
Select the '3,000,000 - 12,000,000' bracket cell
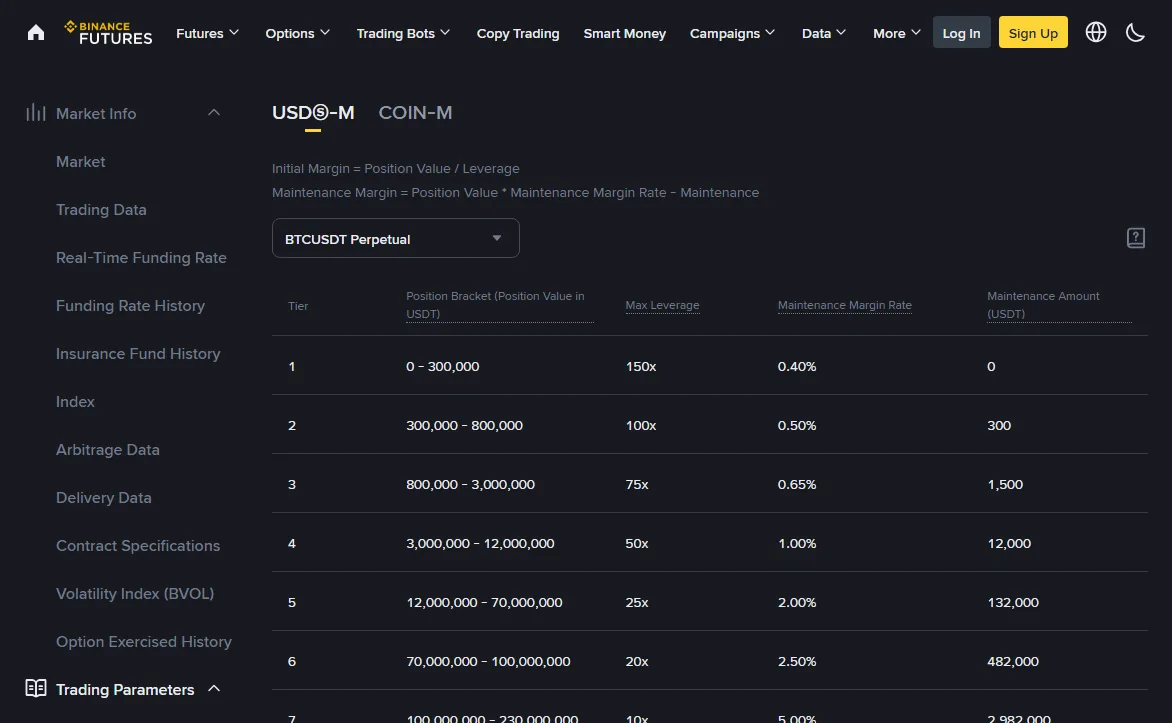click(480, 544)
